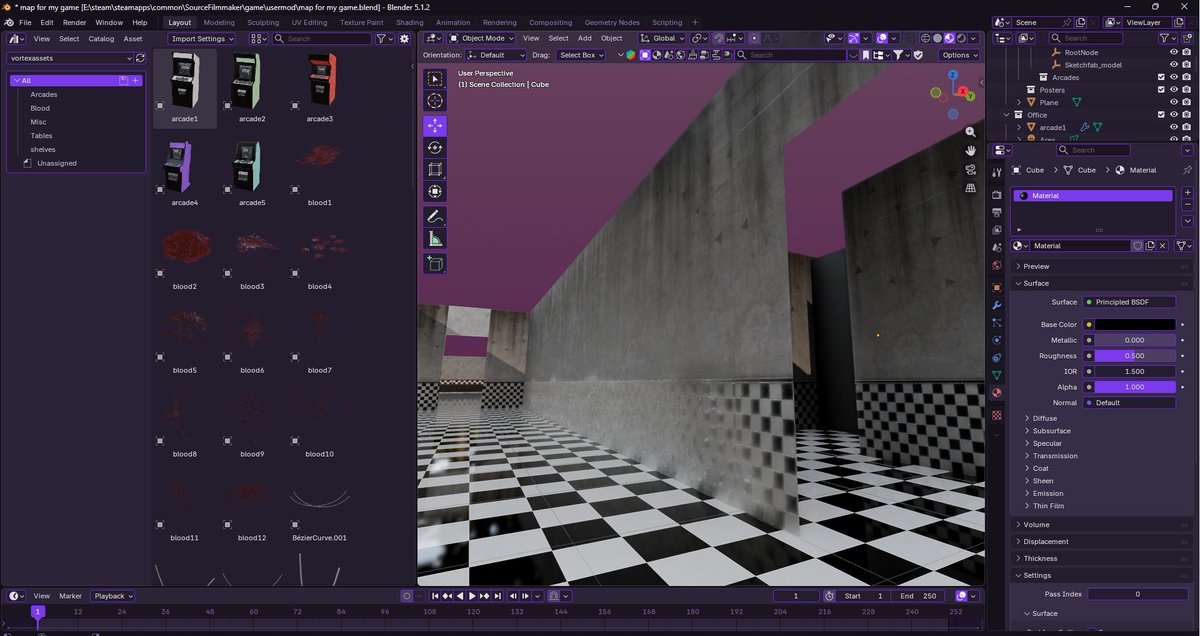Toggle camera view icon in viewport
This screenshot has width=1200, height=636.
tap(970, 169)
